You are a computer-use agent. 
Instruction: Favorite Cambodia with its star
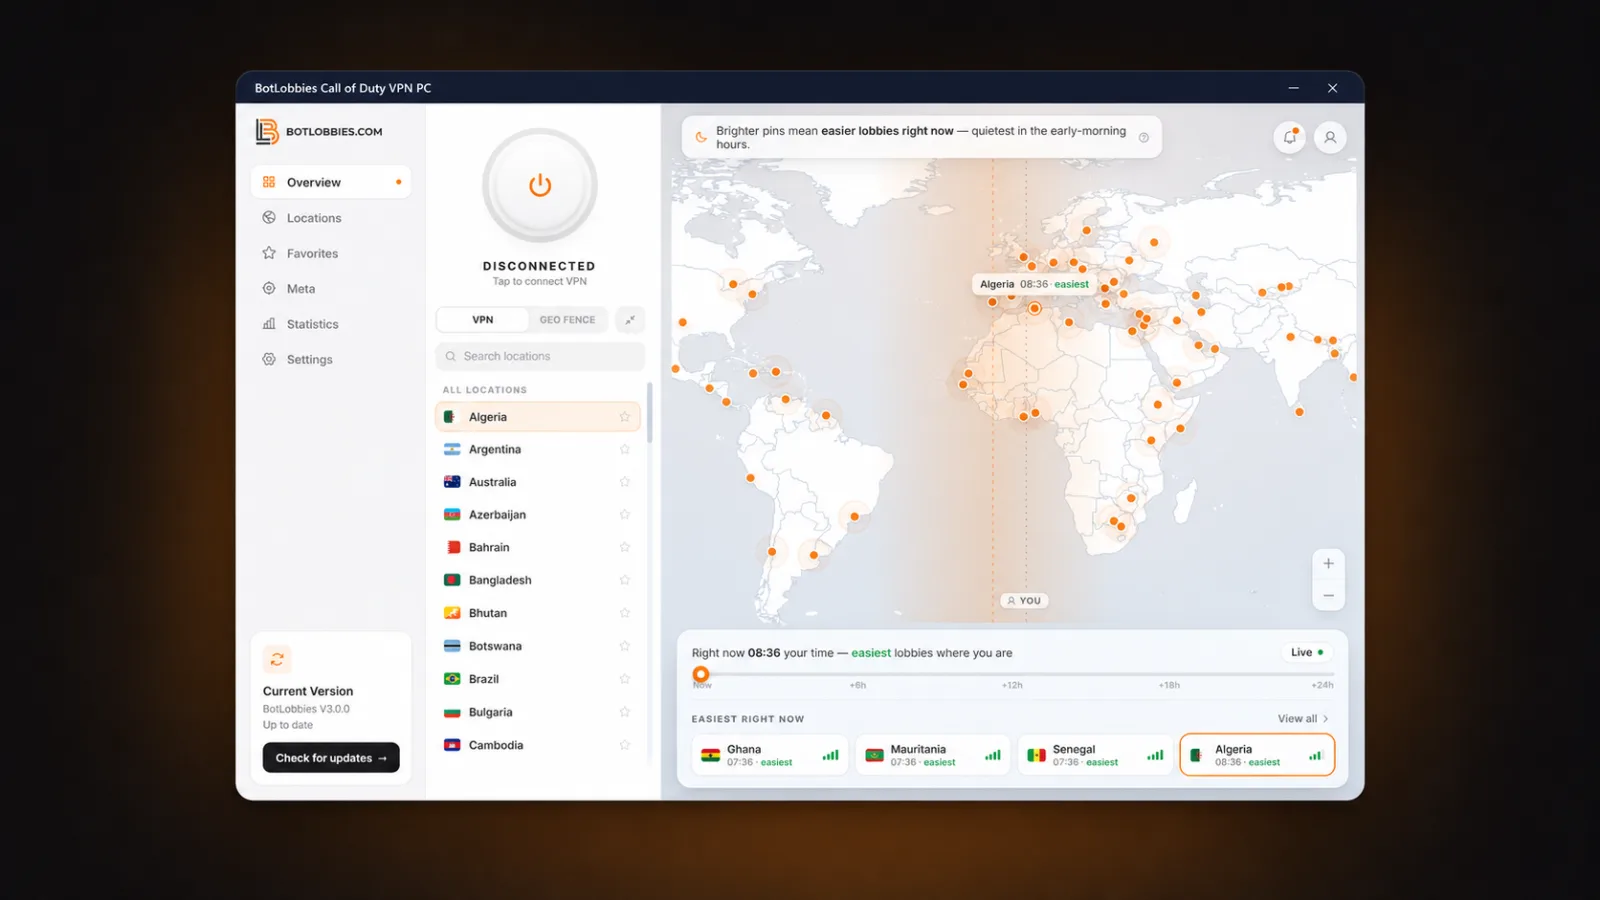624,745
